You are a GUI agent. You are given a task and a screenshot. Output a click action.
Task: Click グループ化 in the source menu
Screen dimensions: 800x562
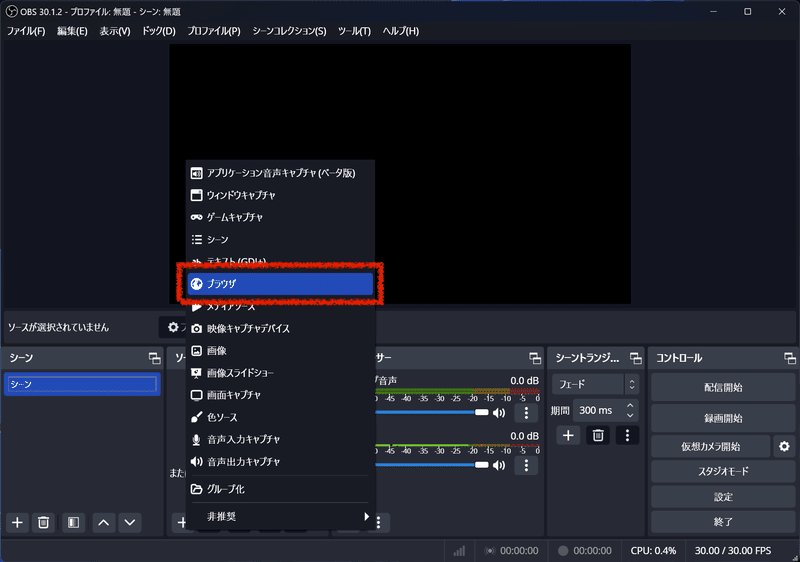[x=280, y=489]
